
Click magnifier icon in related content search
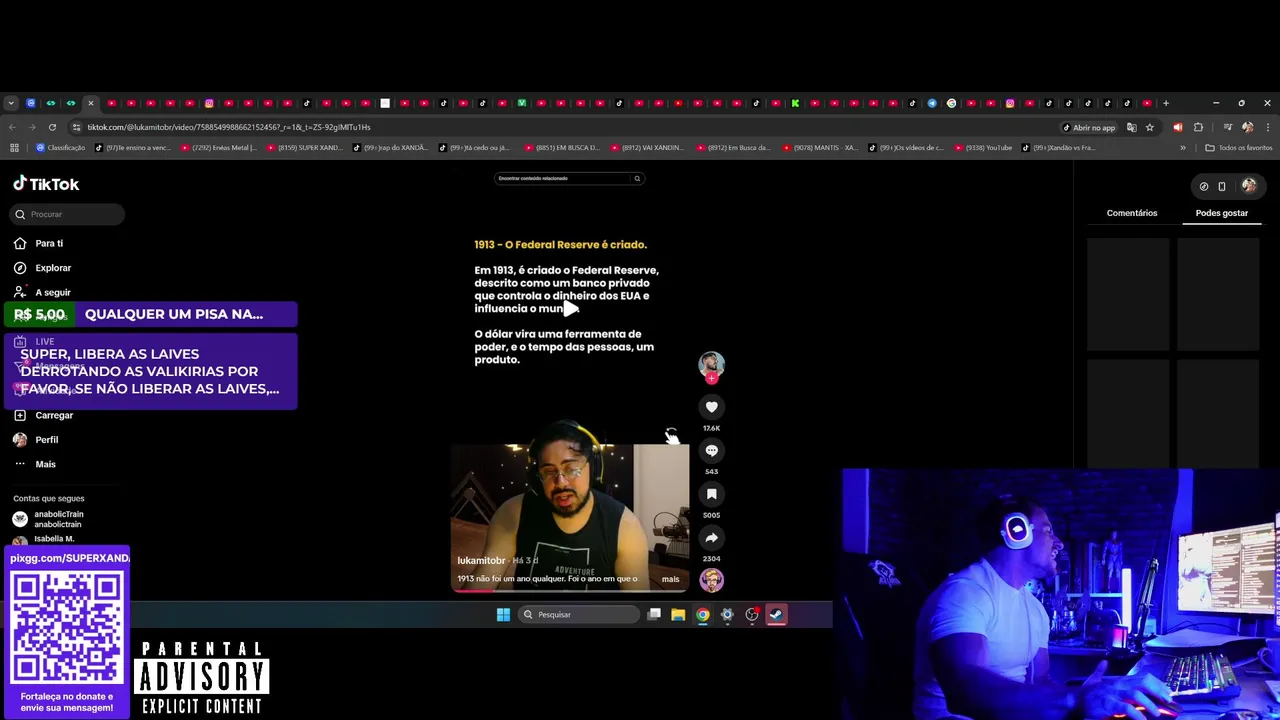[x=636, y=178]
